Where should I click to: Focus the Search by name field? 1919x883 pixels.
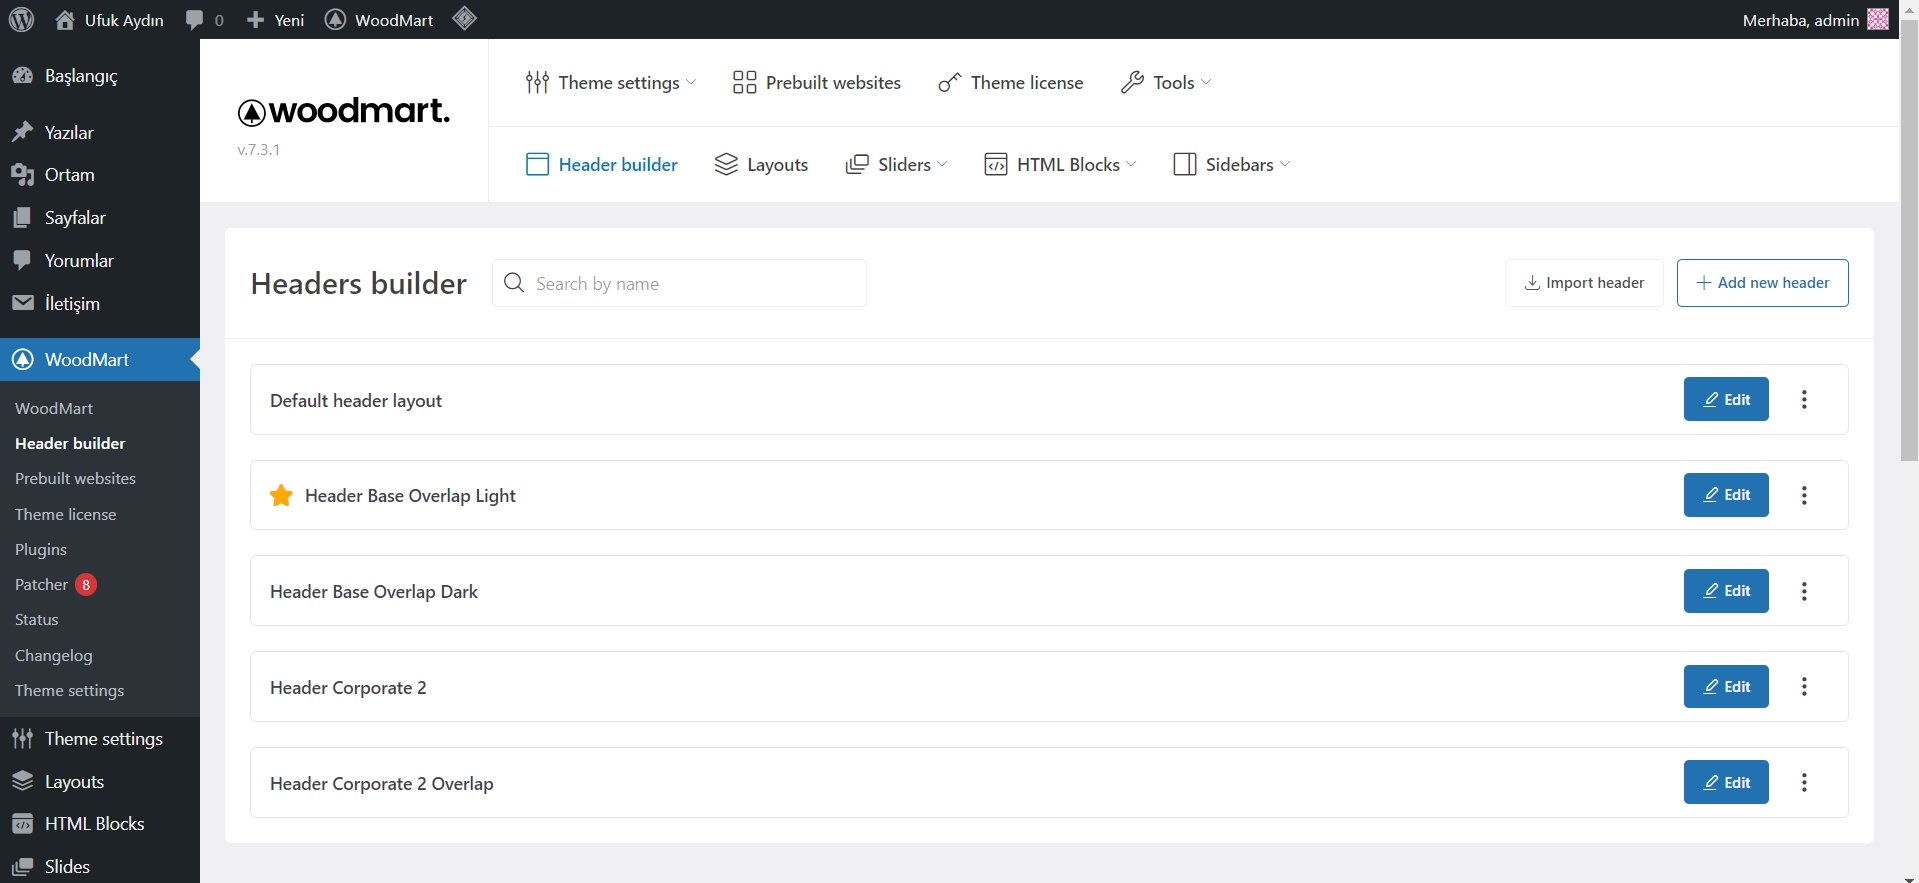tap(679, 283)
